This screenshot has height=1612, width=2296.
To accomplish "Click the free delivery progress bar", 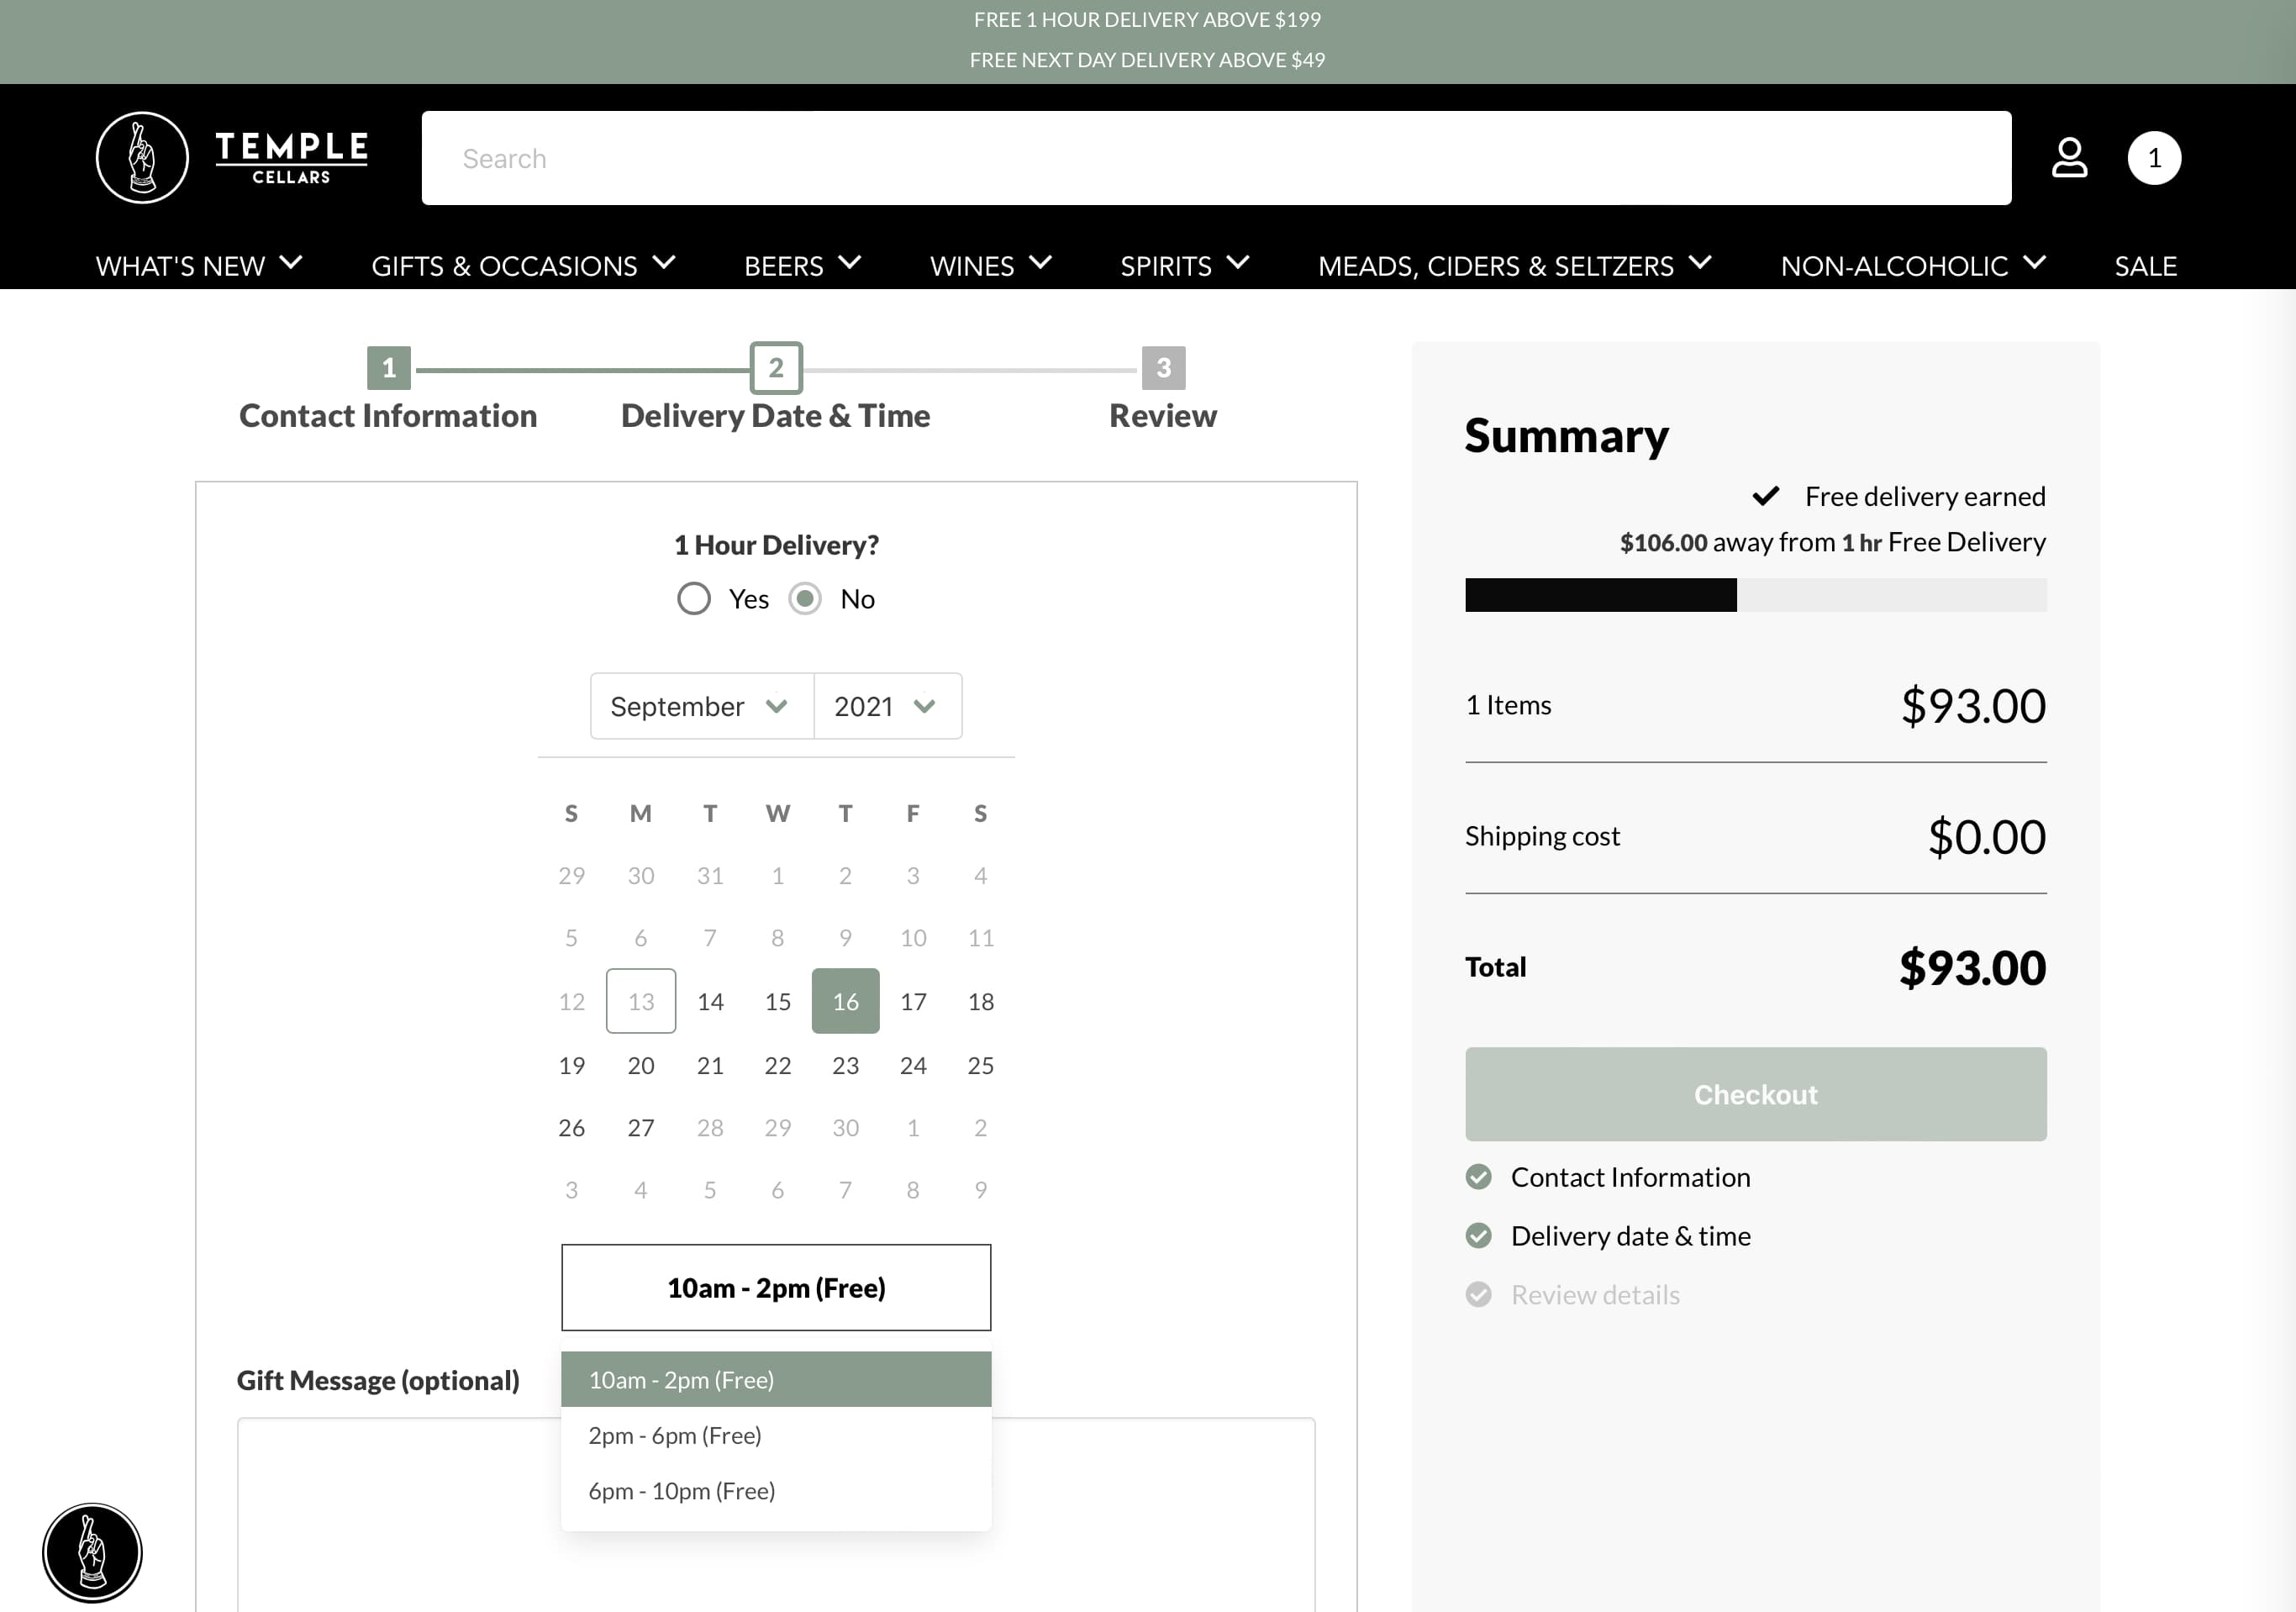I will pyautogui.click(x=1755, y=595).
